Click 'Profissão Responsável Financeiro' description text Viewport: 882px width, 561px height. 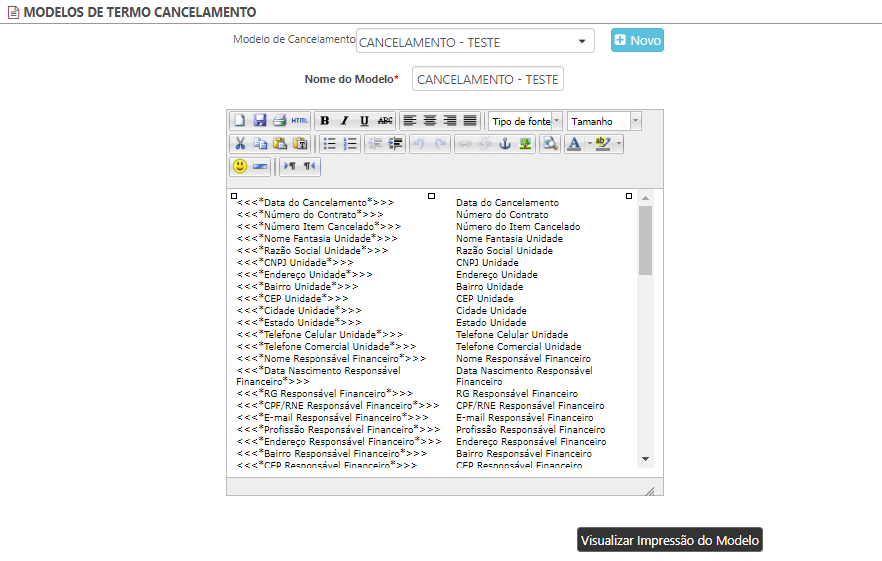pos(530,429)
